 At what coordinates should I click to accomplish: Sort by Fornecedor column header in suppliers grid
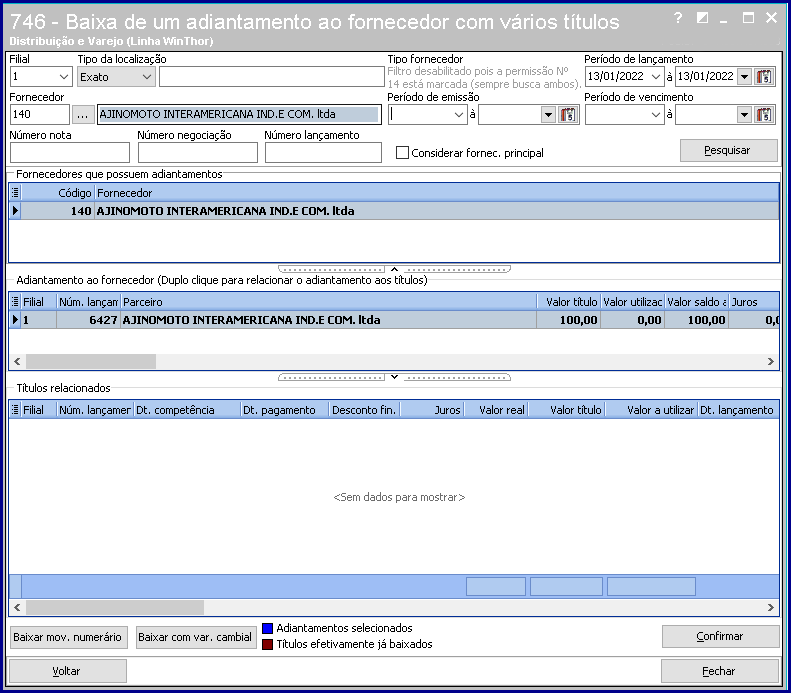coord(437,193)
